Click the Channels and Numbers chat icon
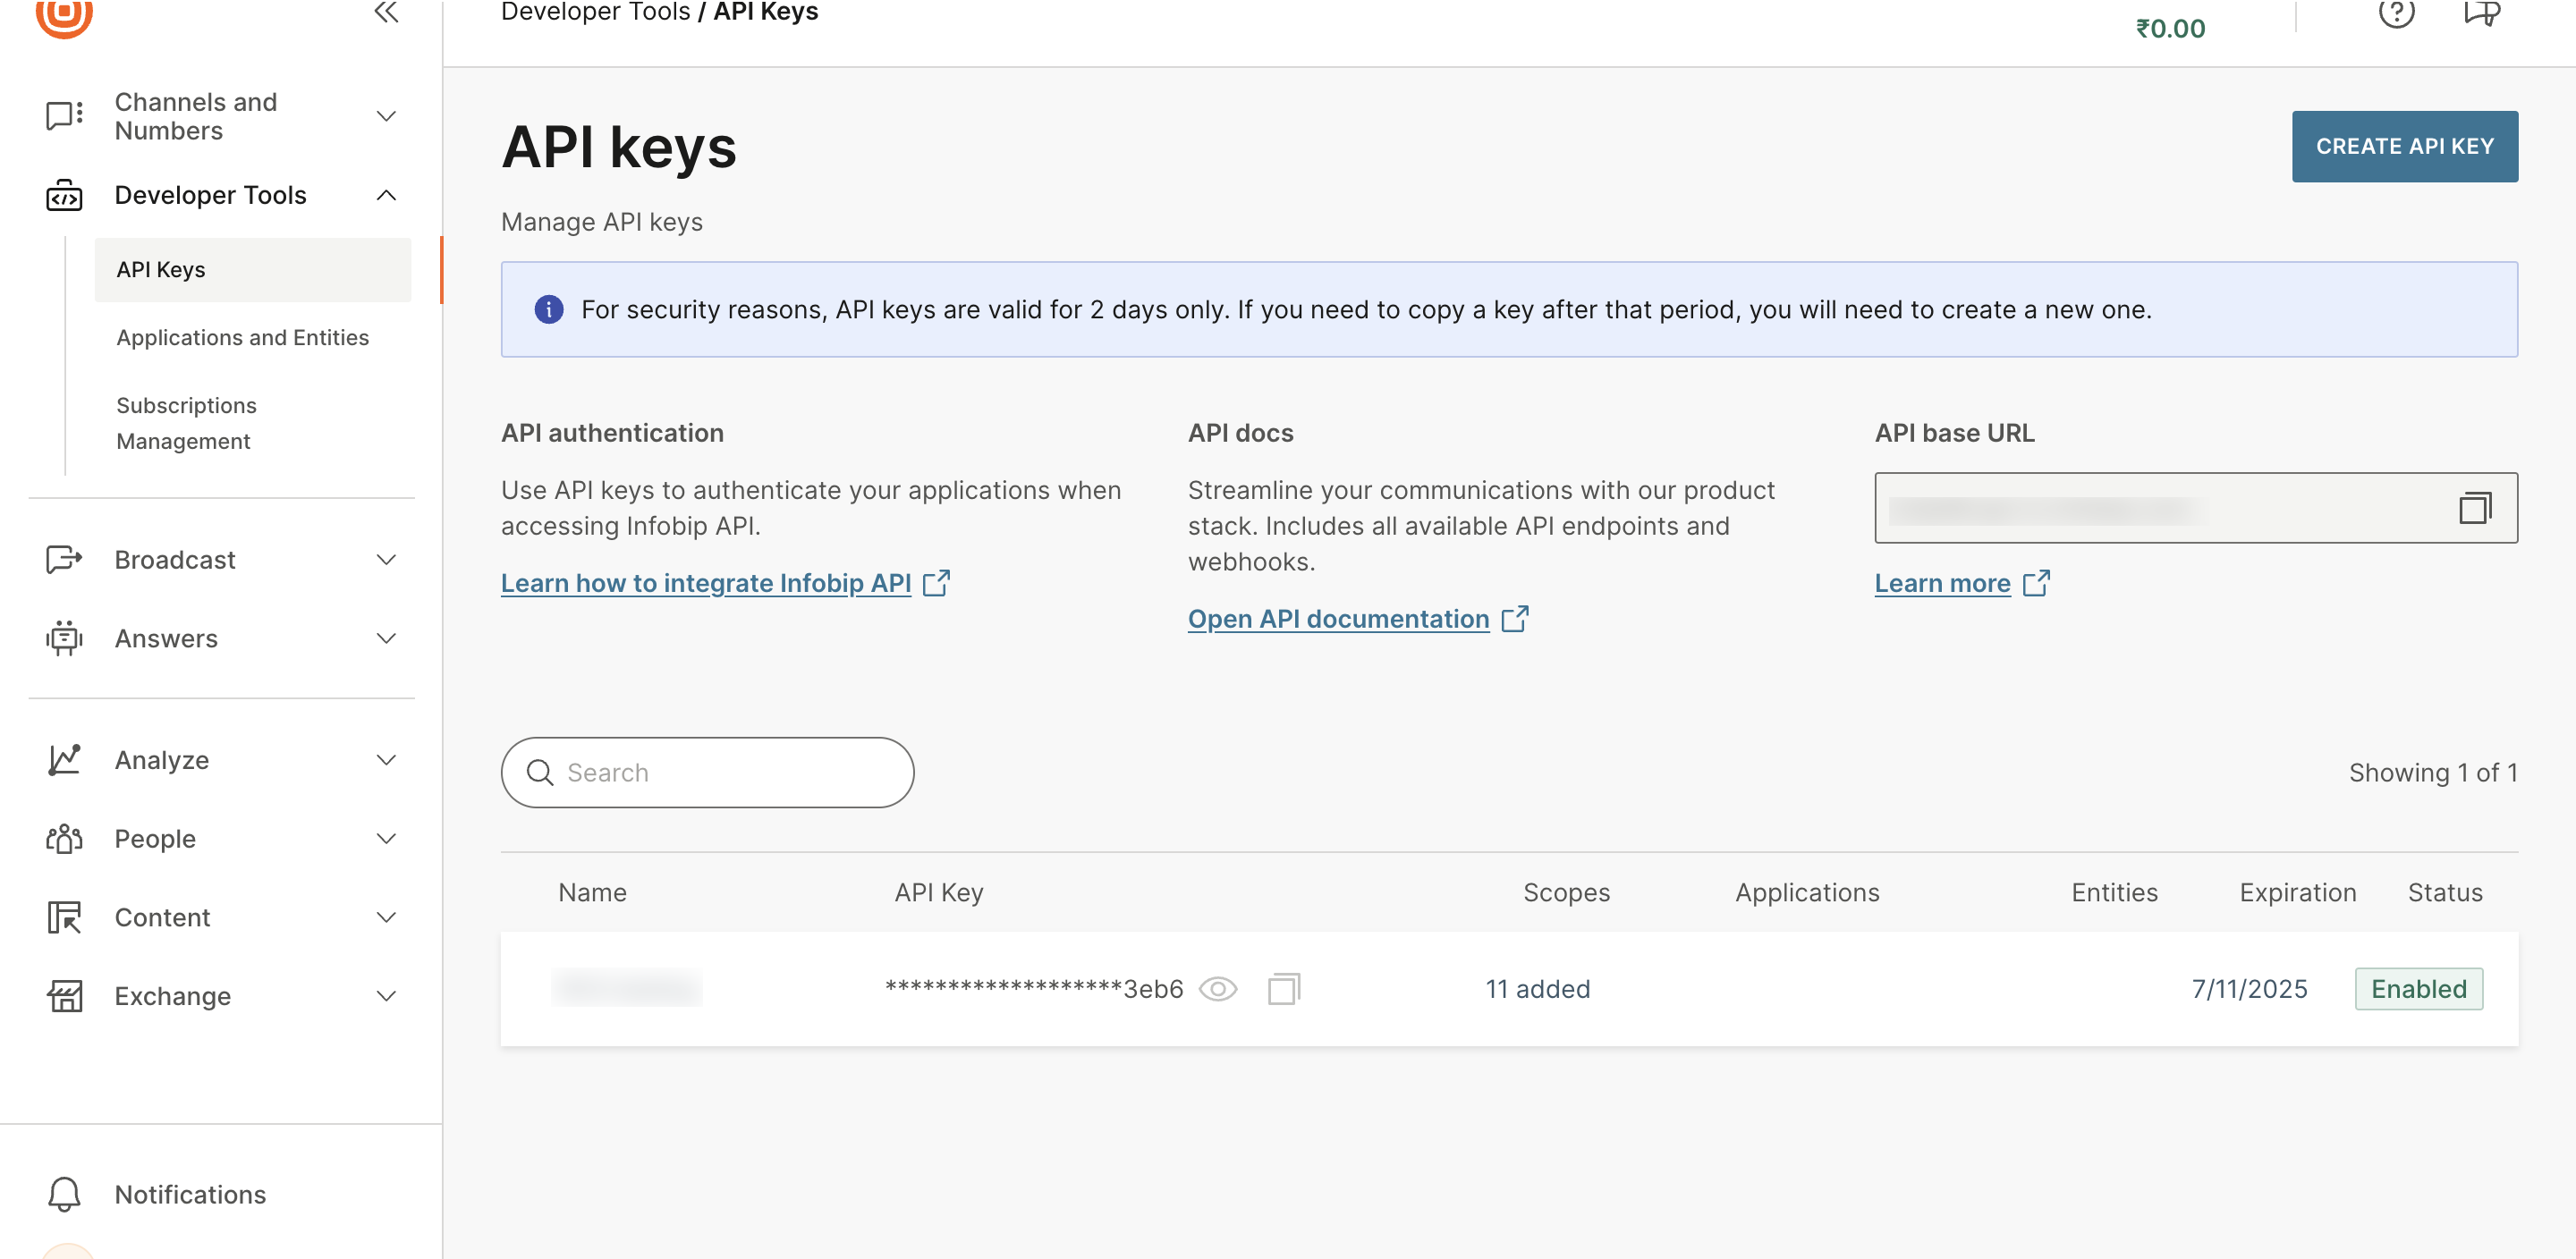 [x=64, y=116]
